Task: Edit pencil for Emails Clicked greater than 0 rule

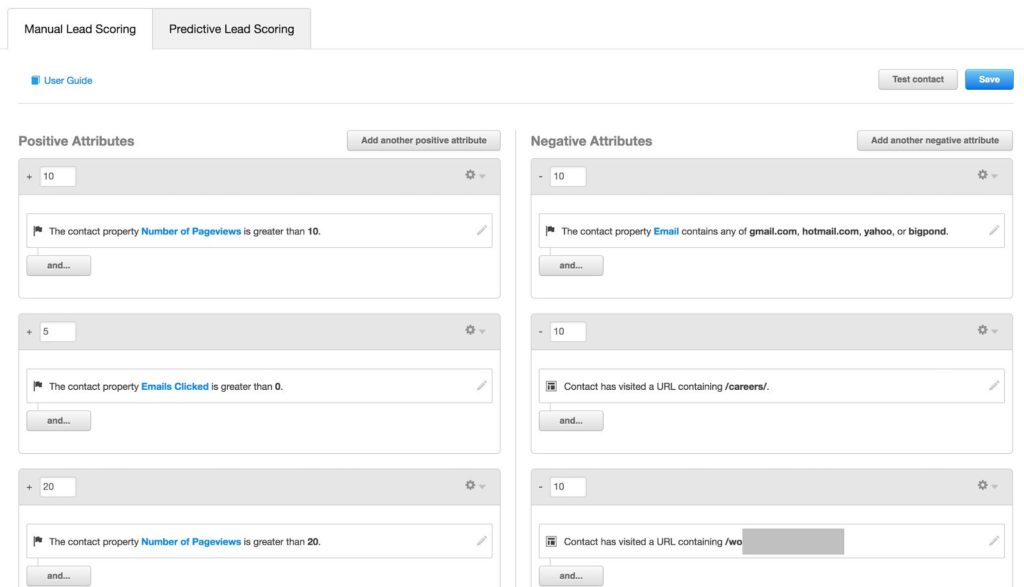Action: click(x=481, y=386)
